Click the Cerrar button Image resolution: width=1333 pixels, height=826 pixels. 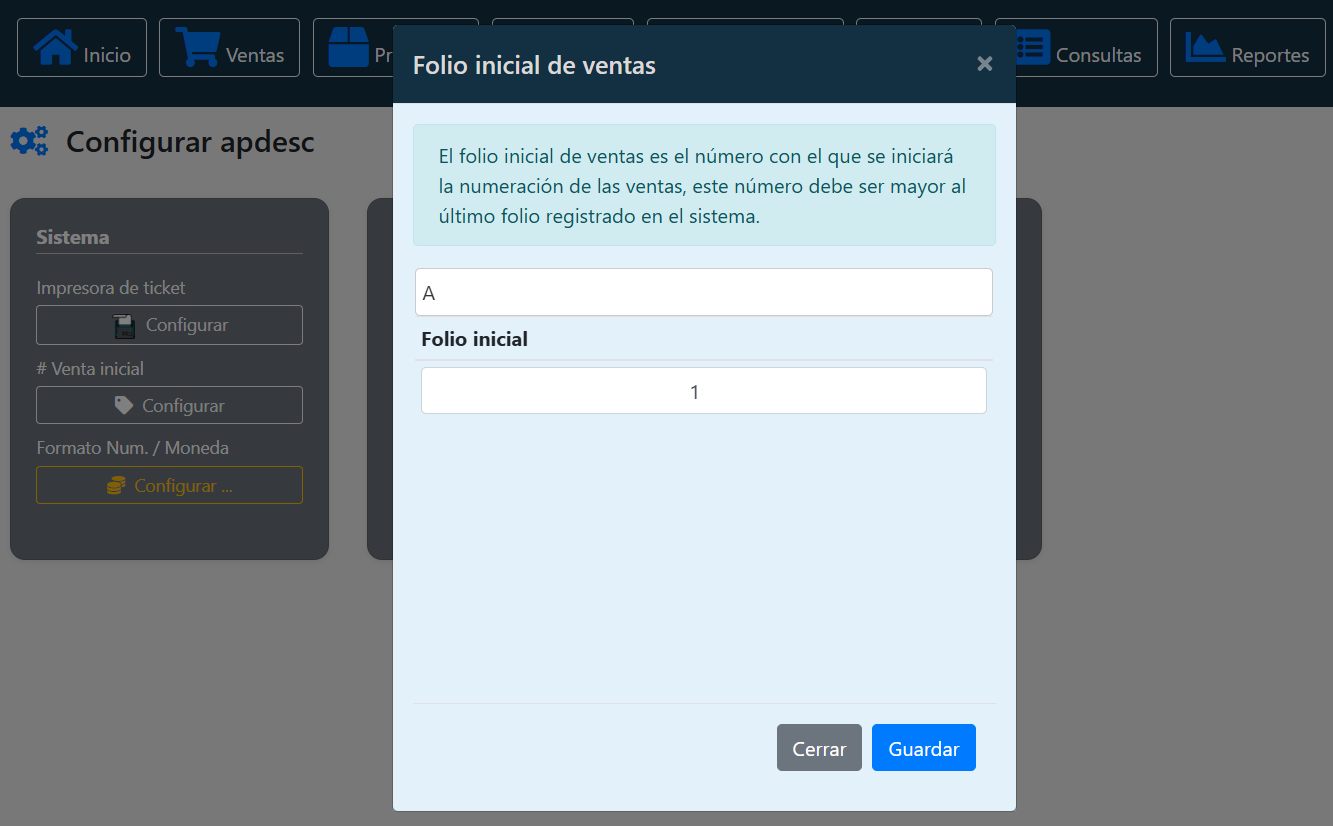[x=818, y=747]
